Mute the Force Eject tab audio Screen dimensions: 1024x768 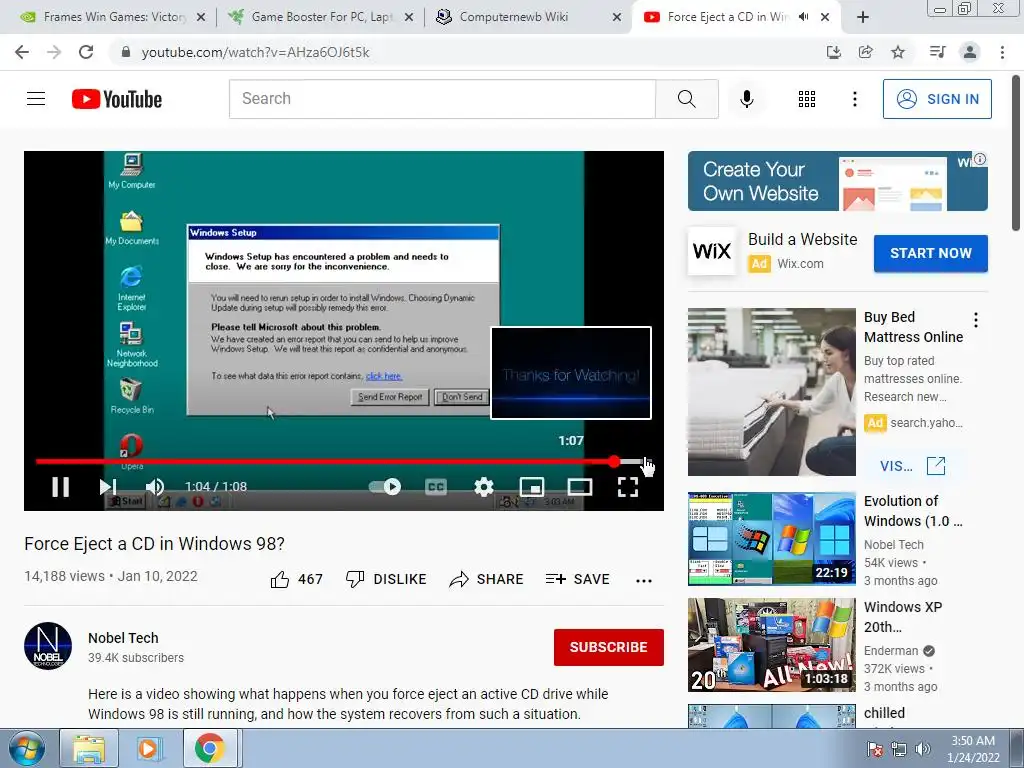tap(803, 17)
